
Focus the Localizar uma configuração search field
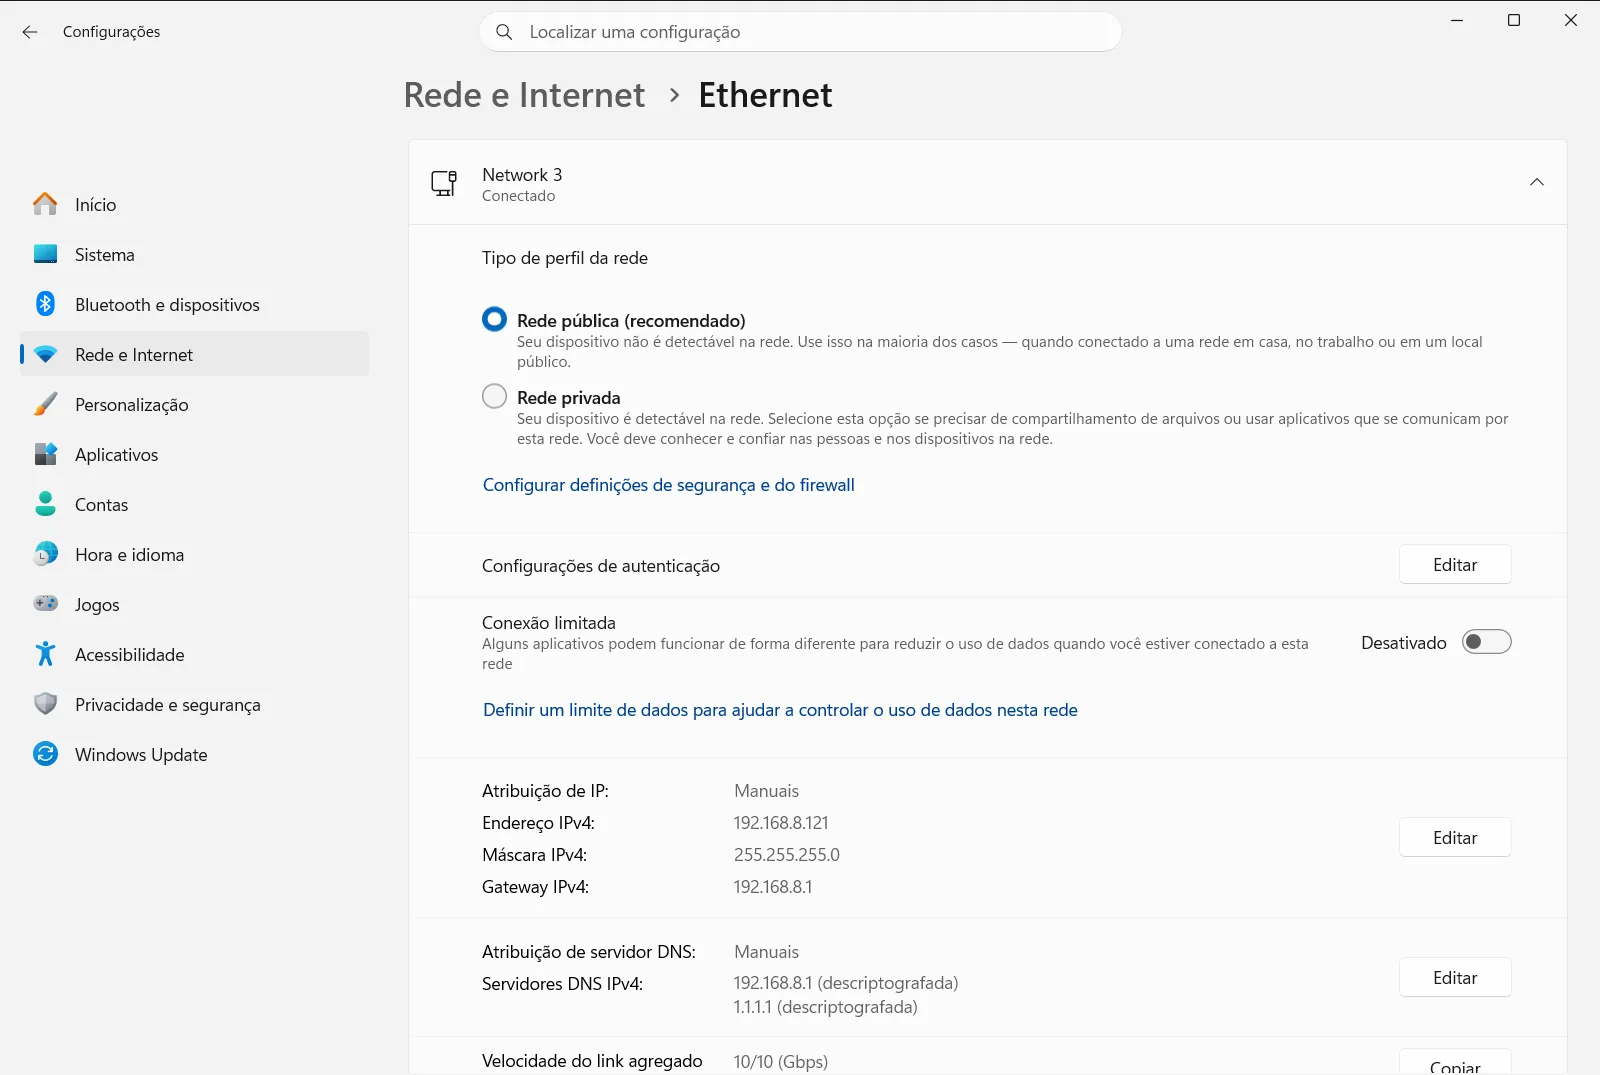click(800, 32)
